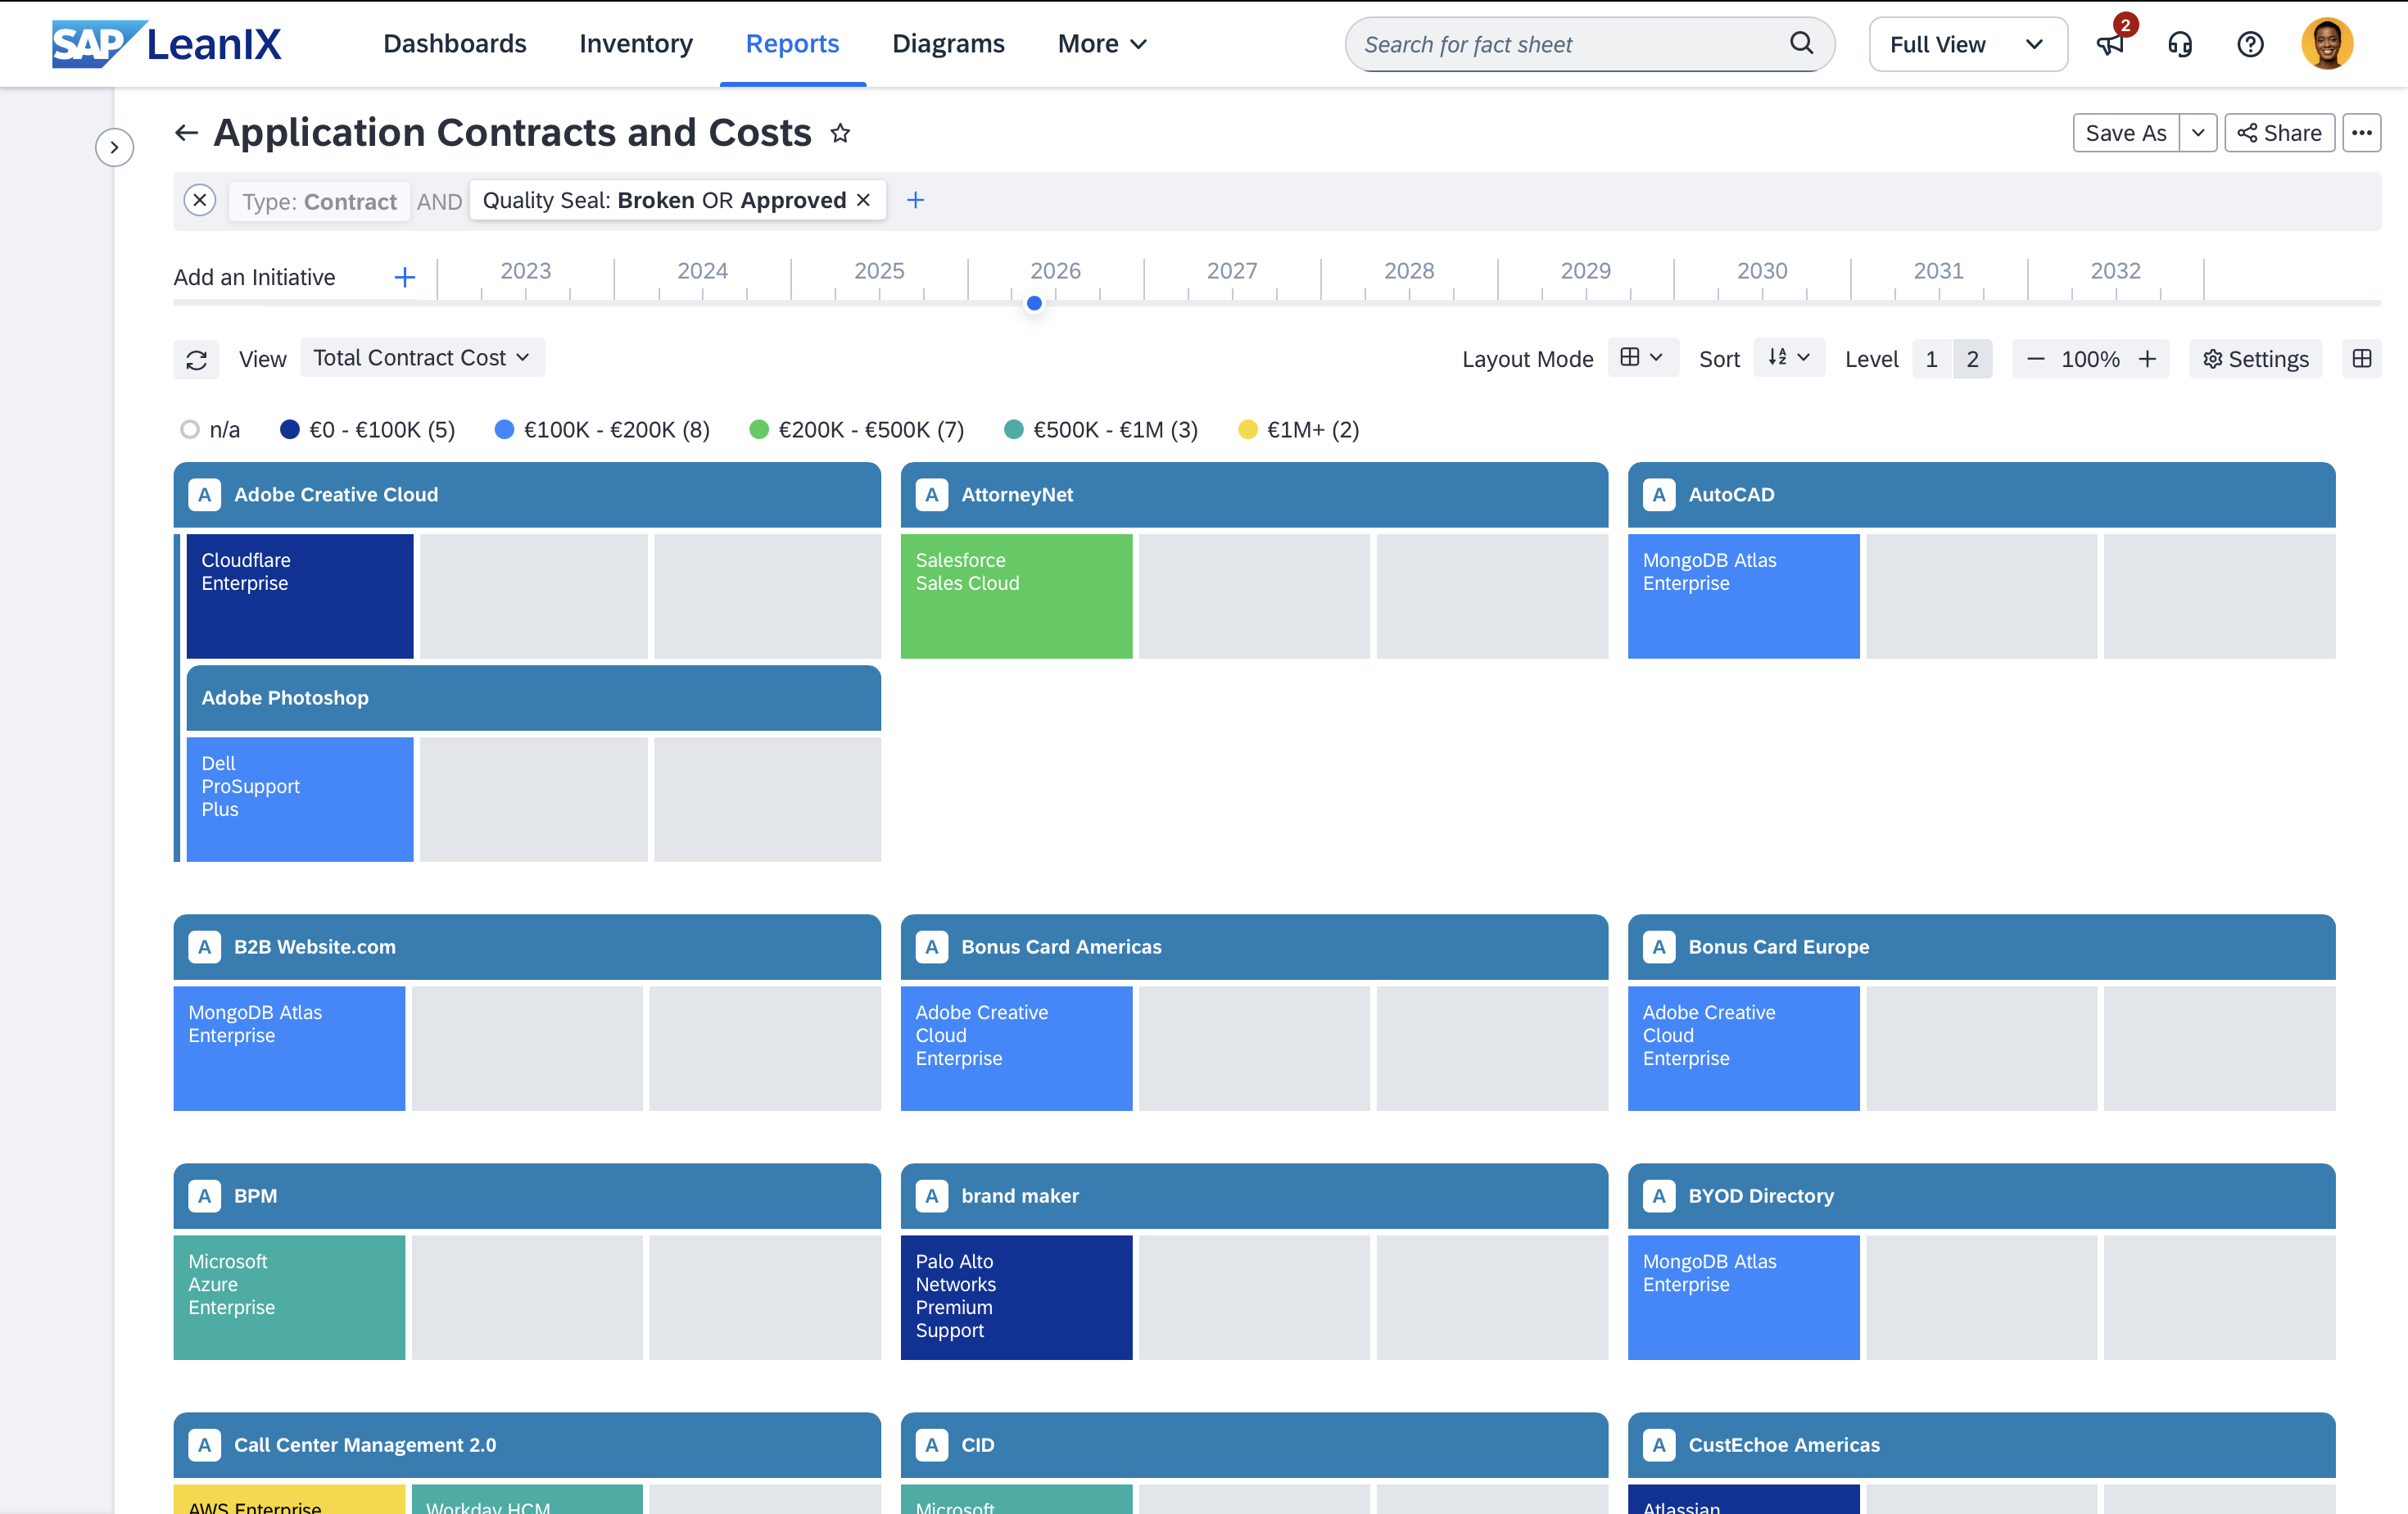Favorite the report with the star icon

click(x=840, y=133)
